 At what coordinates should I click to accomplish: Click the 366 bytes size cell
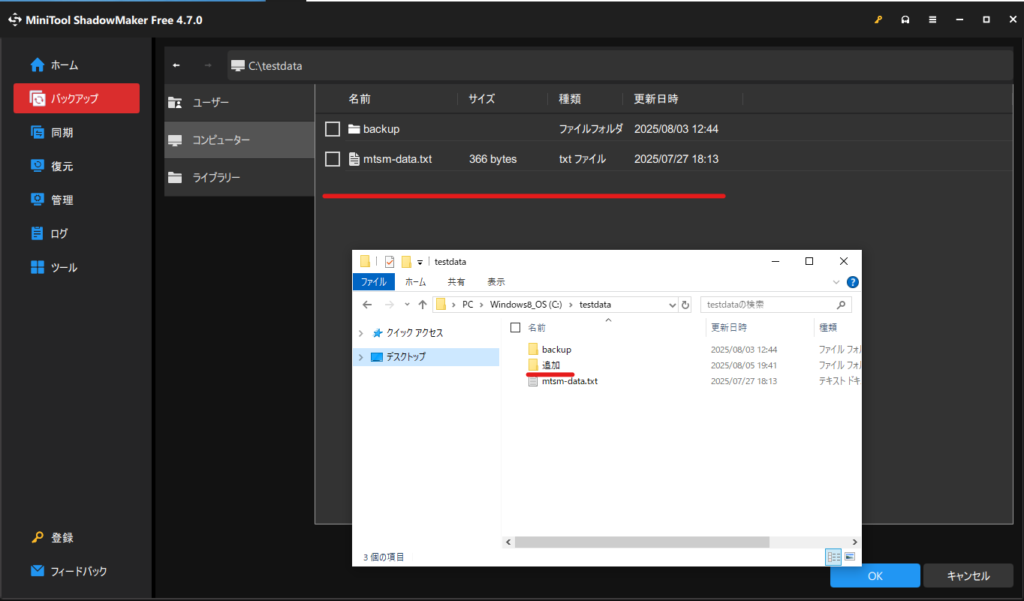coord(492,159)
